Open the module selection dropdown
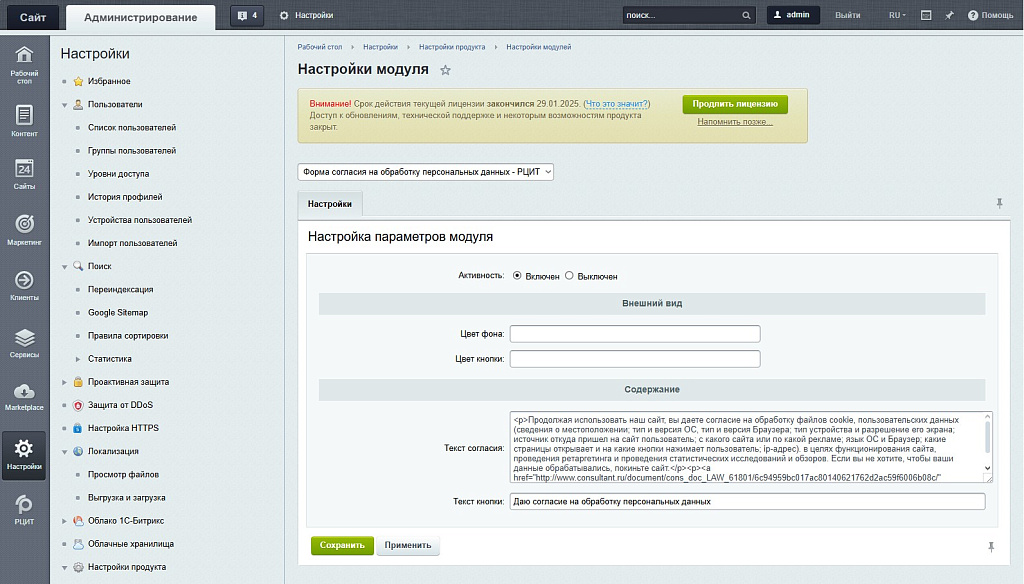Image resolution: width=1024 pixels, height=584 pixels. pyautogui.click(x=424, y=170)
